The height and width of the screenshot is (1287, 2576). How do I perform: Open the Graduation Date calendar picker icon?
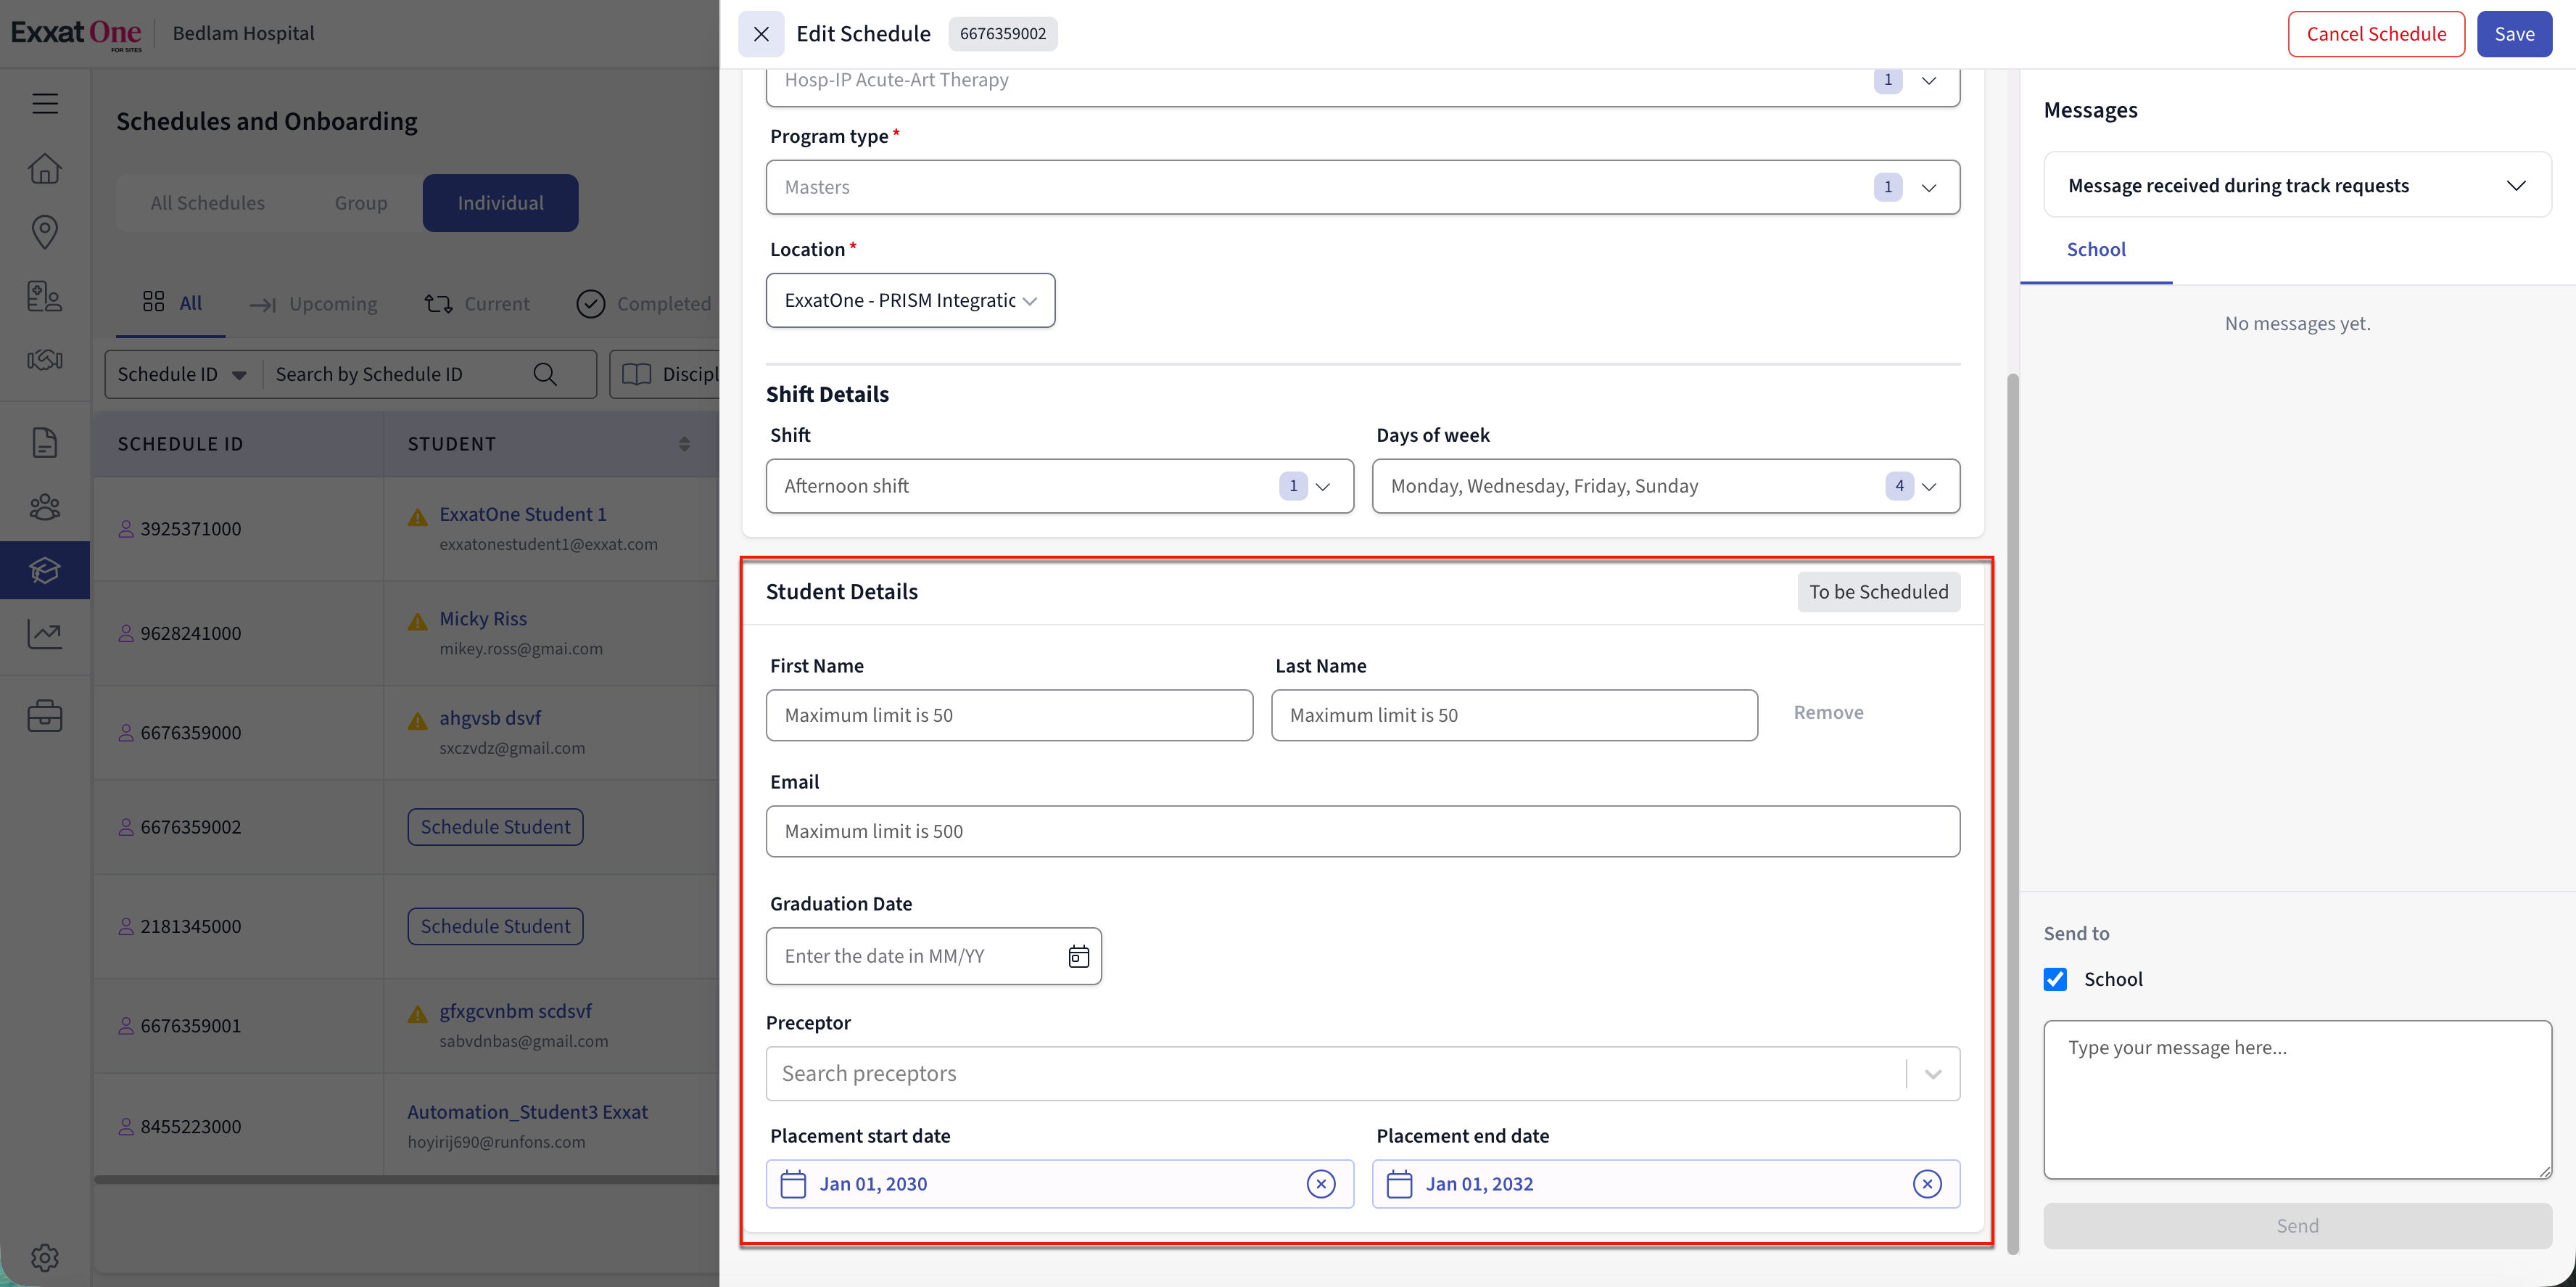click(1078, 956)
